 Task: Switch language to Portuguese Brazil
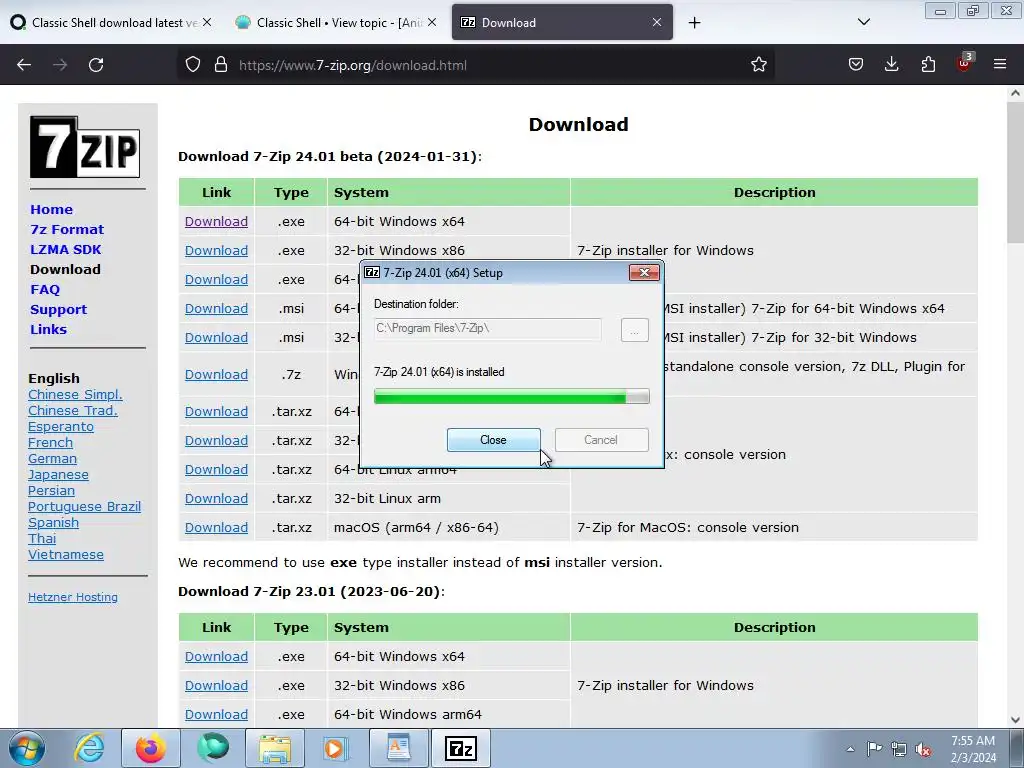84,507
